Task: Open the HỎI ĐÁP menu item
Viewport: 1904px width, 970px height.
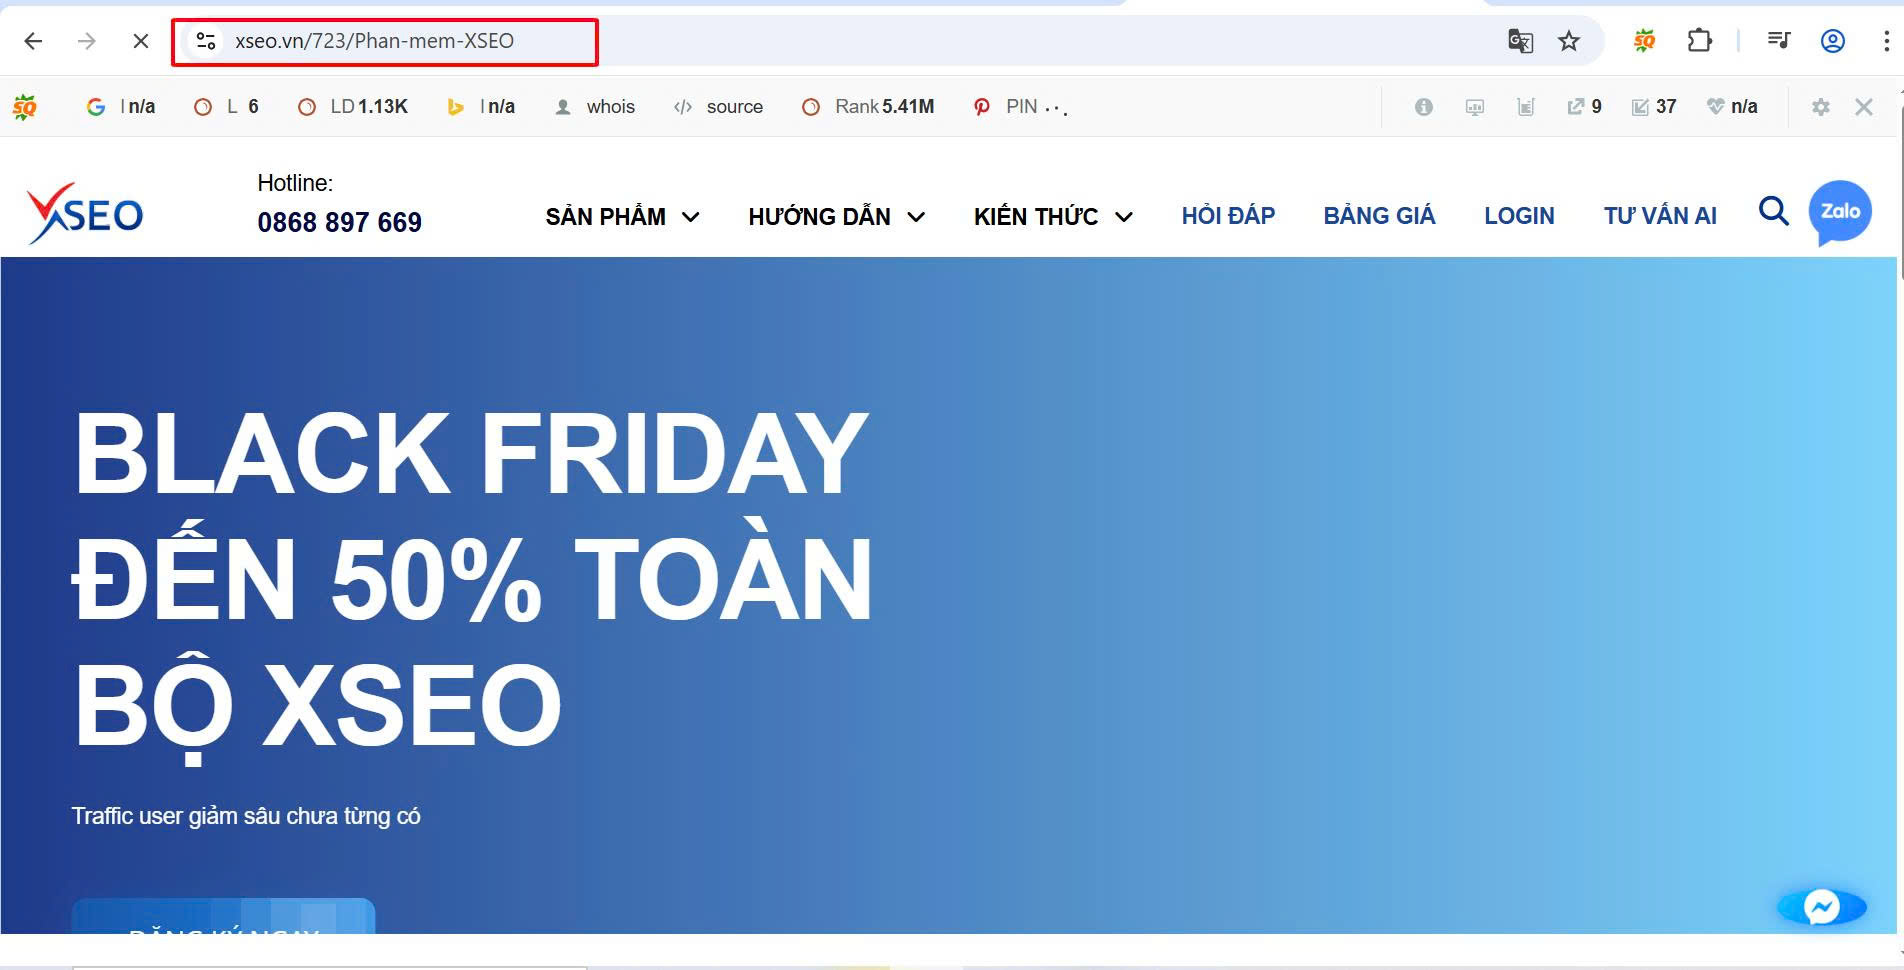Action: (1228, 215)
